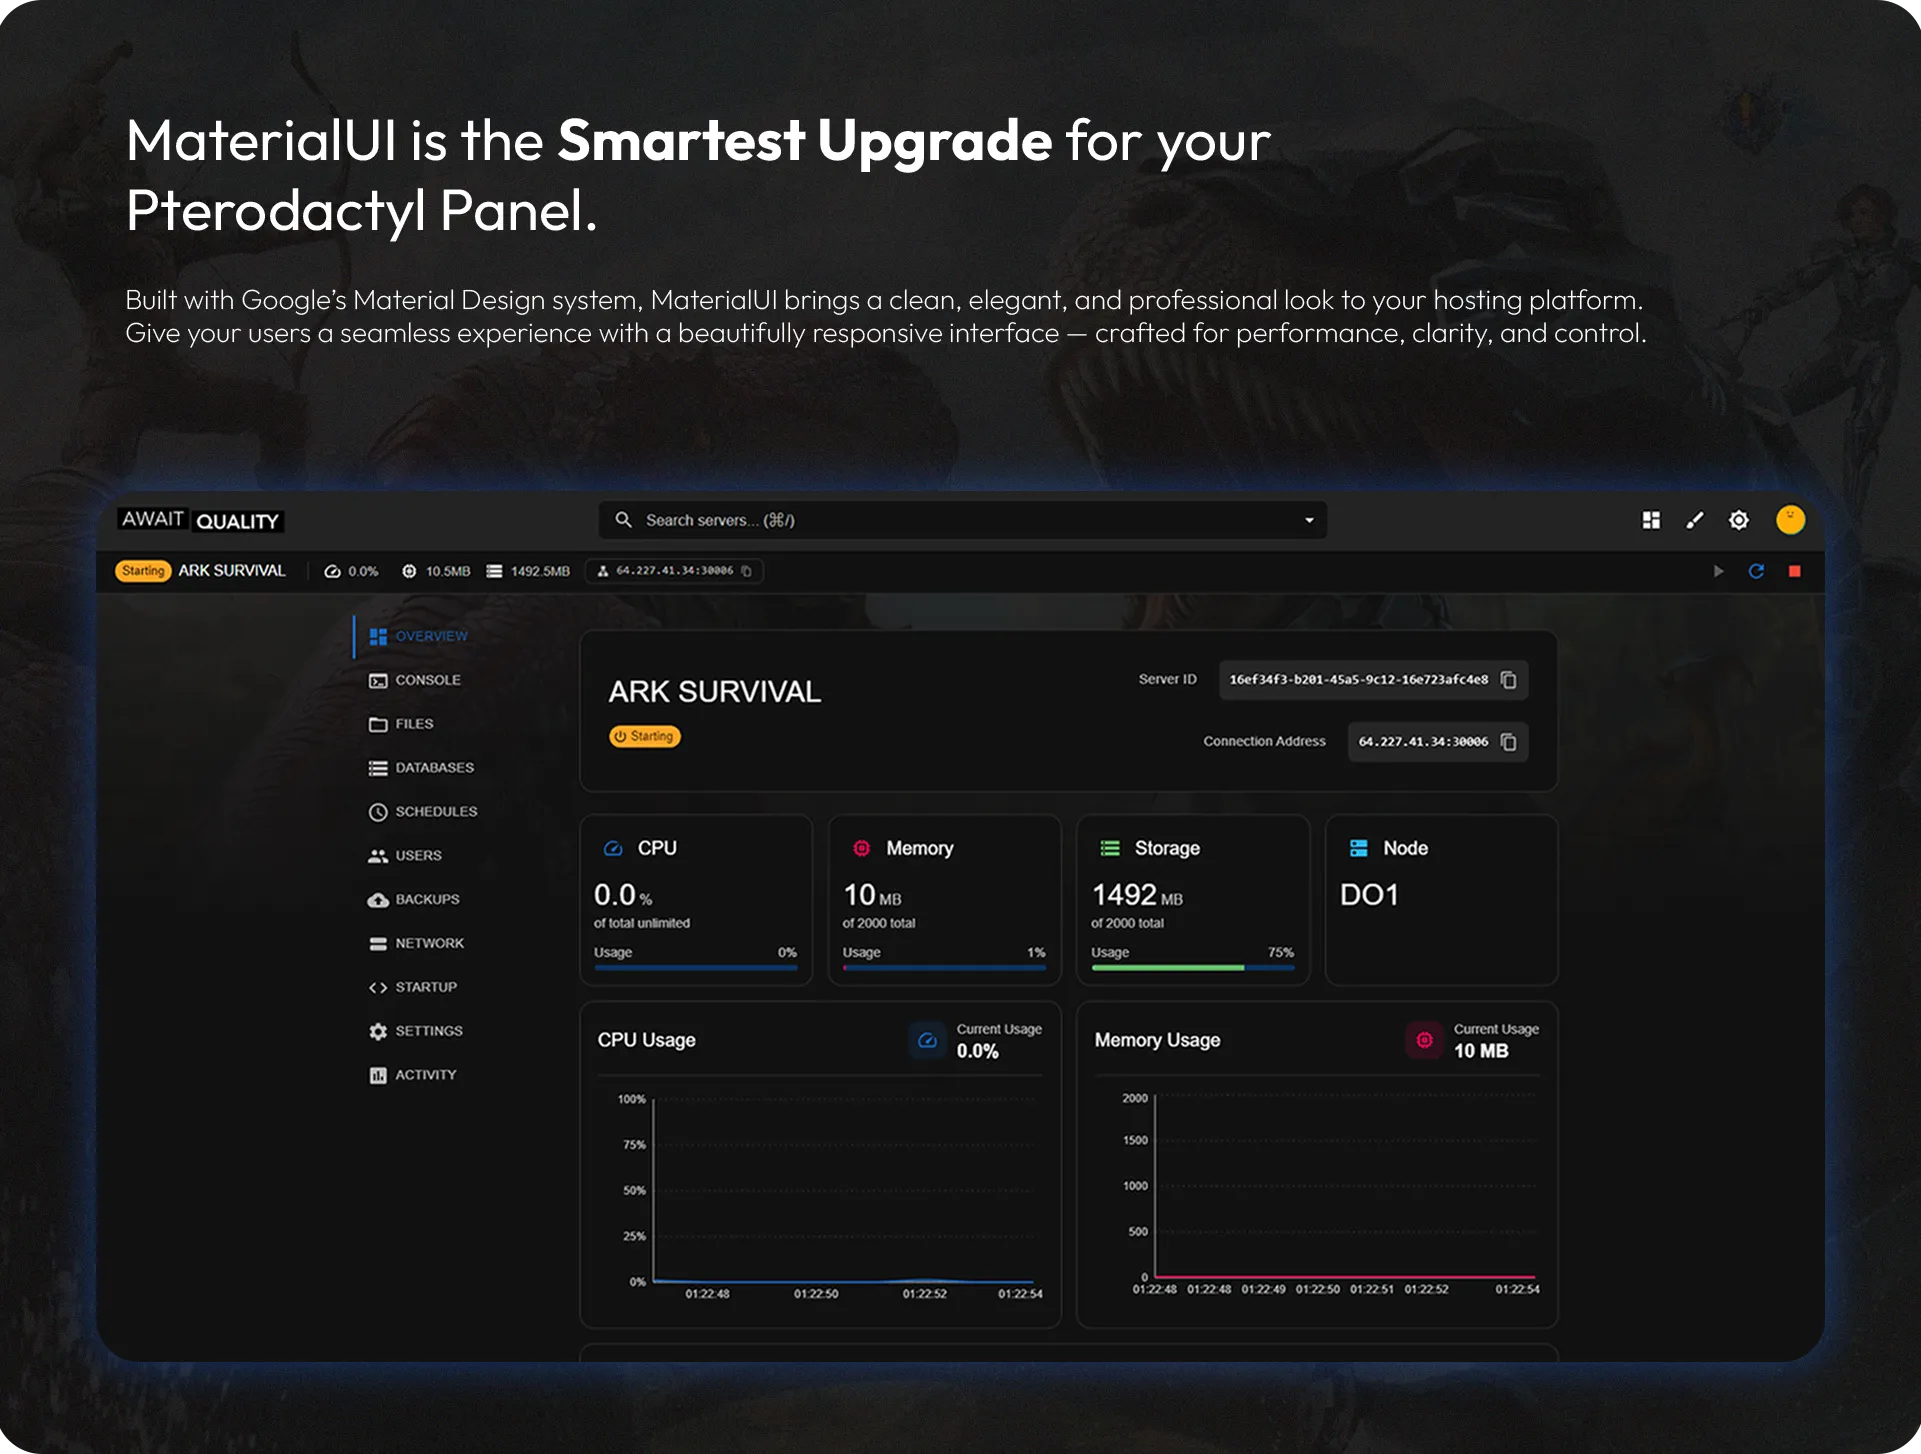This screenshot has height=1454, width=1921.
Task: Open Settings in the sidebar
Action: [415, 1031]
